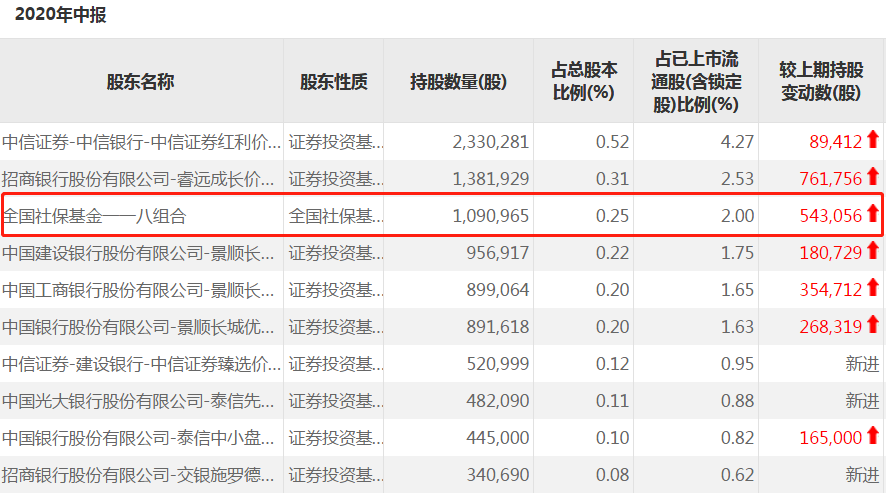Select shareholder 中国光大银行股份有限公司-泰信先...
This screenshot has height=493, width=886.
pyautogui.click(x=138, y=401)
